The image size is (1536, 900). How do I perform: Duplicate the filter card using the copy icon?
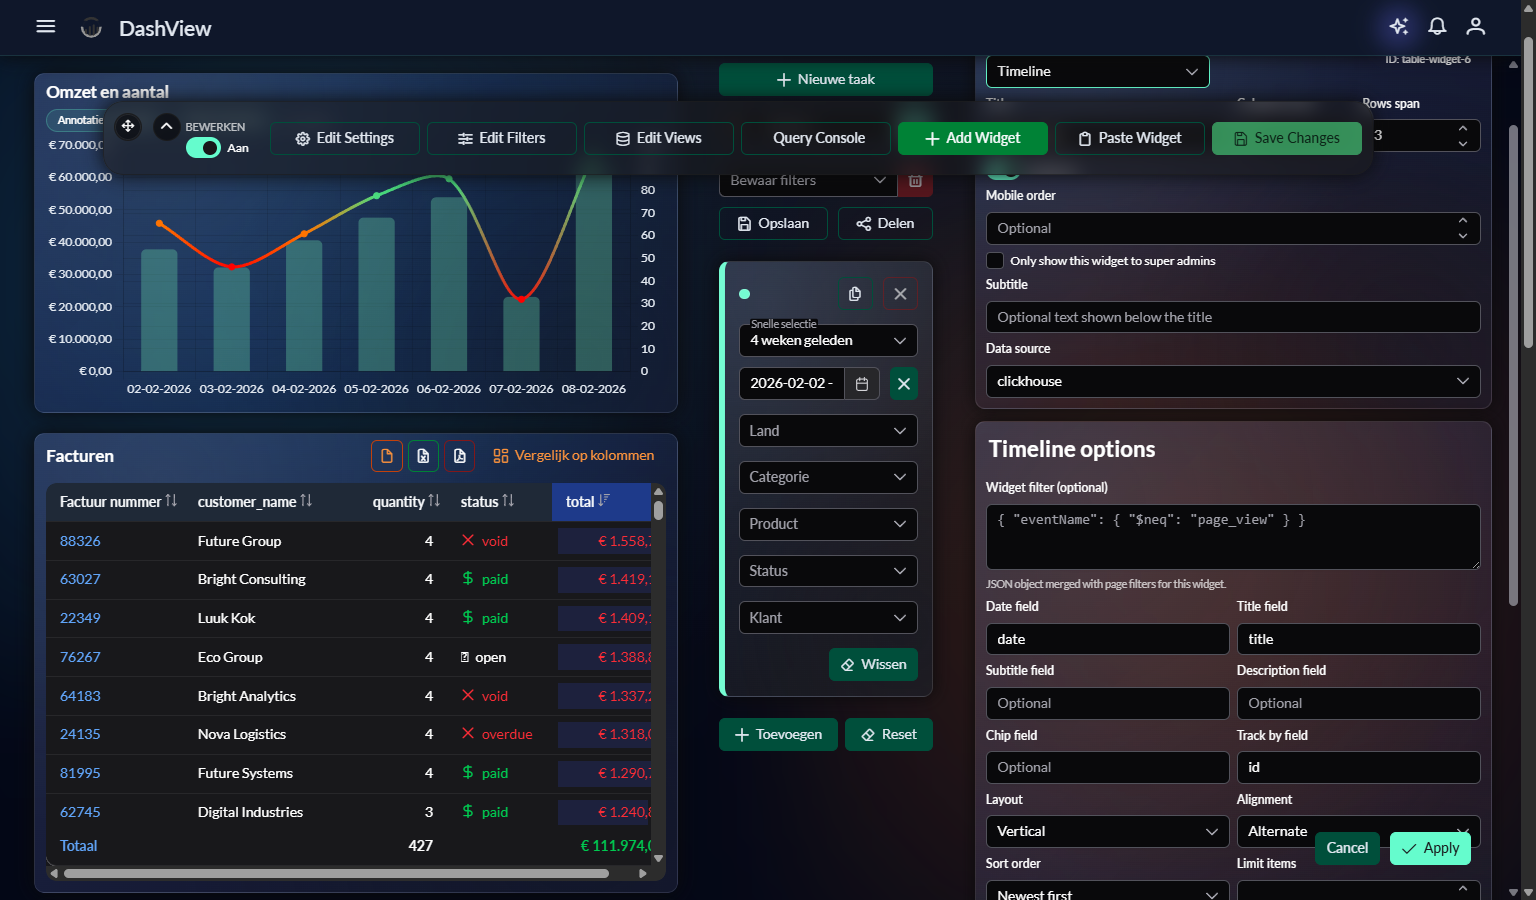click(854, 293)
